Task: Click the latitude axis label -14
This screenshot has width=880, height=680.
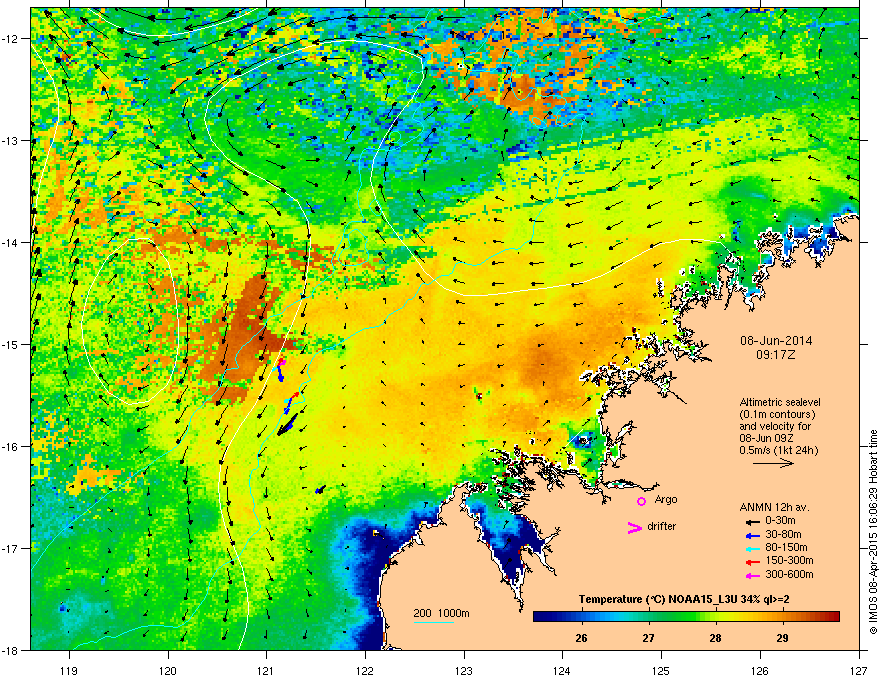Action: 10,242
